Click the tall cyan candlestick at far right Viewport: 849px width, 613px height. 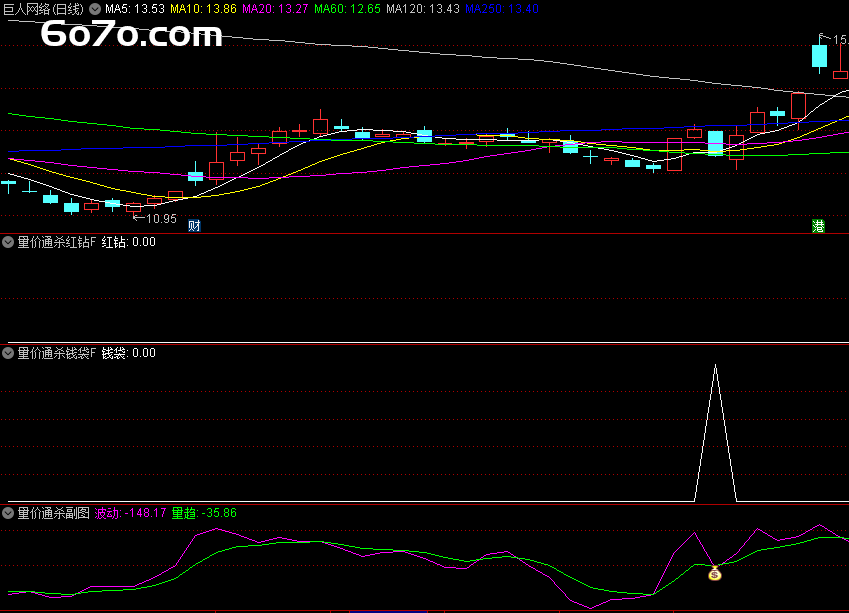pos(819,56)
